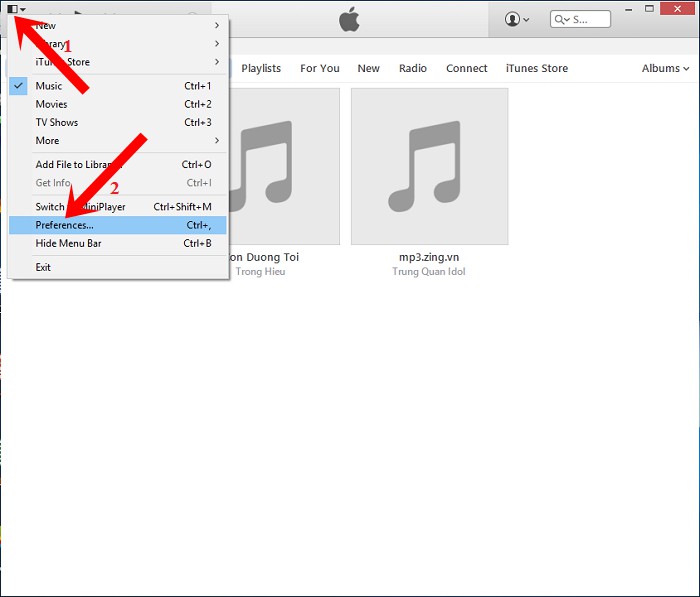Switch to MiniPlayer from menu
The width and height of the screenshot is (700, 597).
pyautogui.click(x=118, y=207)
